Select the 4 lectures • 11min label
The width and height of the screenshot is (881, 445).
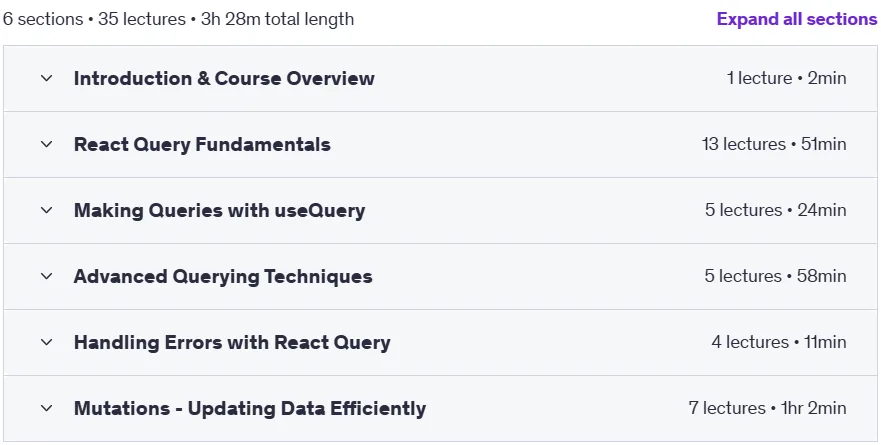779,342
